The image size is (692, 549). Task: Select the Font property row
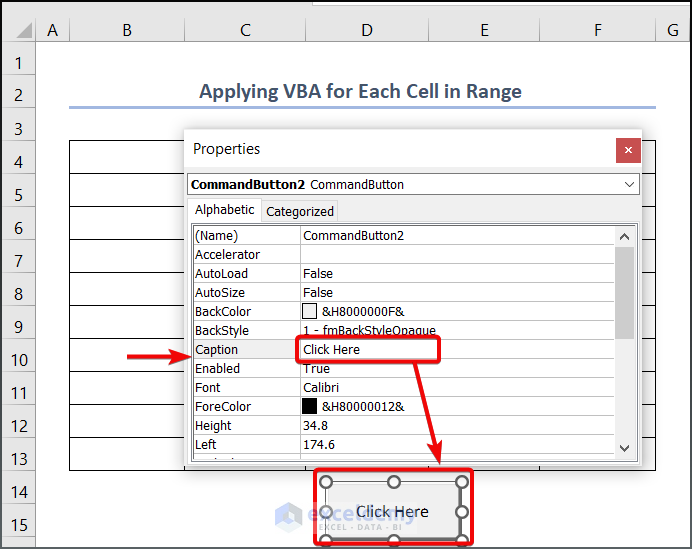246,388
